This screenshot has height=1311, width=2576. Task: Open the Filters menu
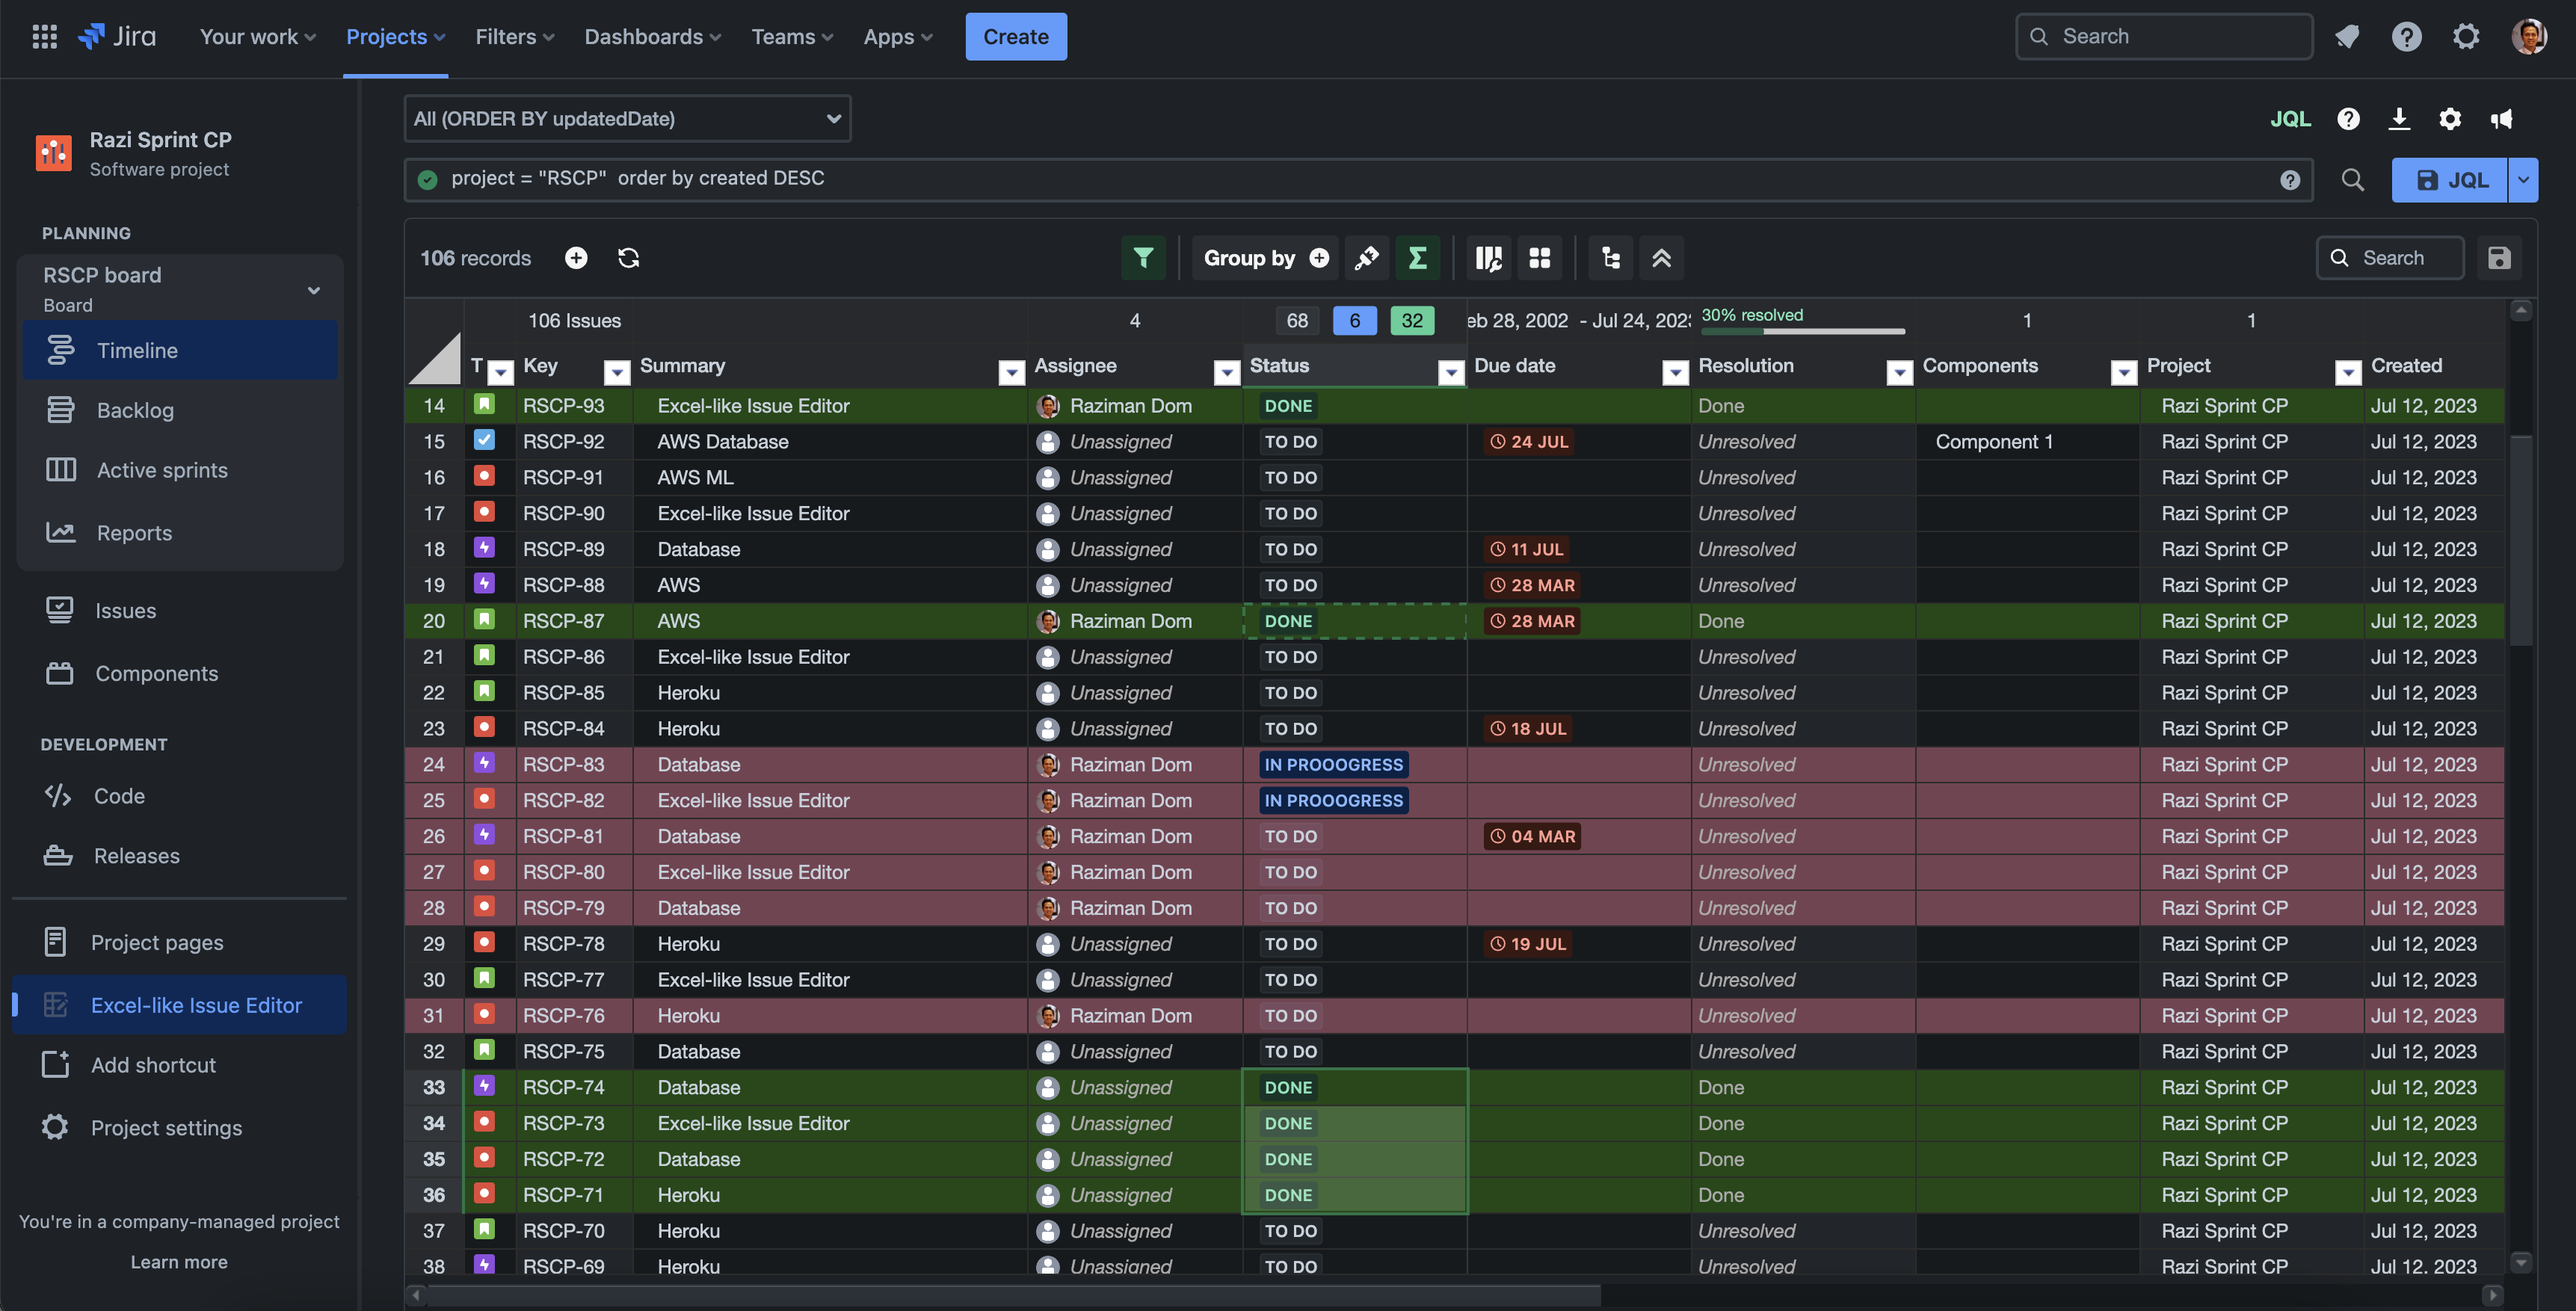click(x=514, y=37)
